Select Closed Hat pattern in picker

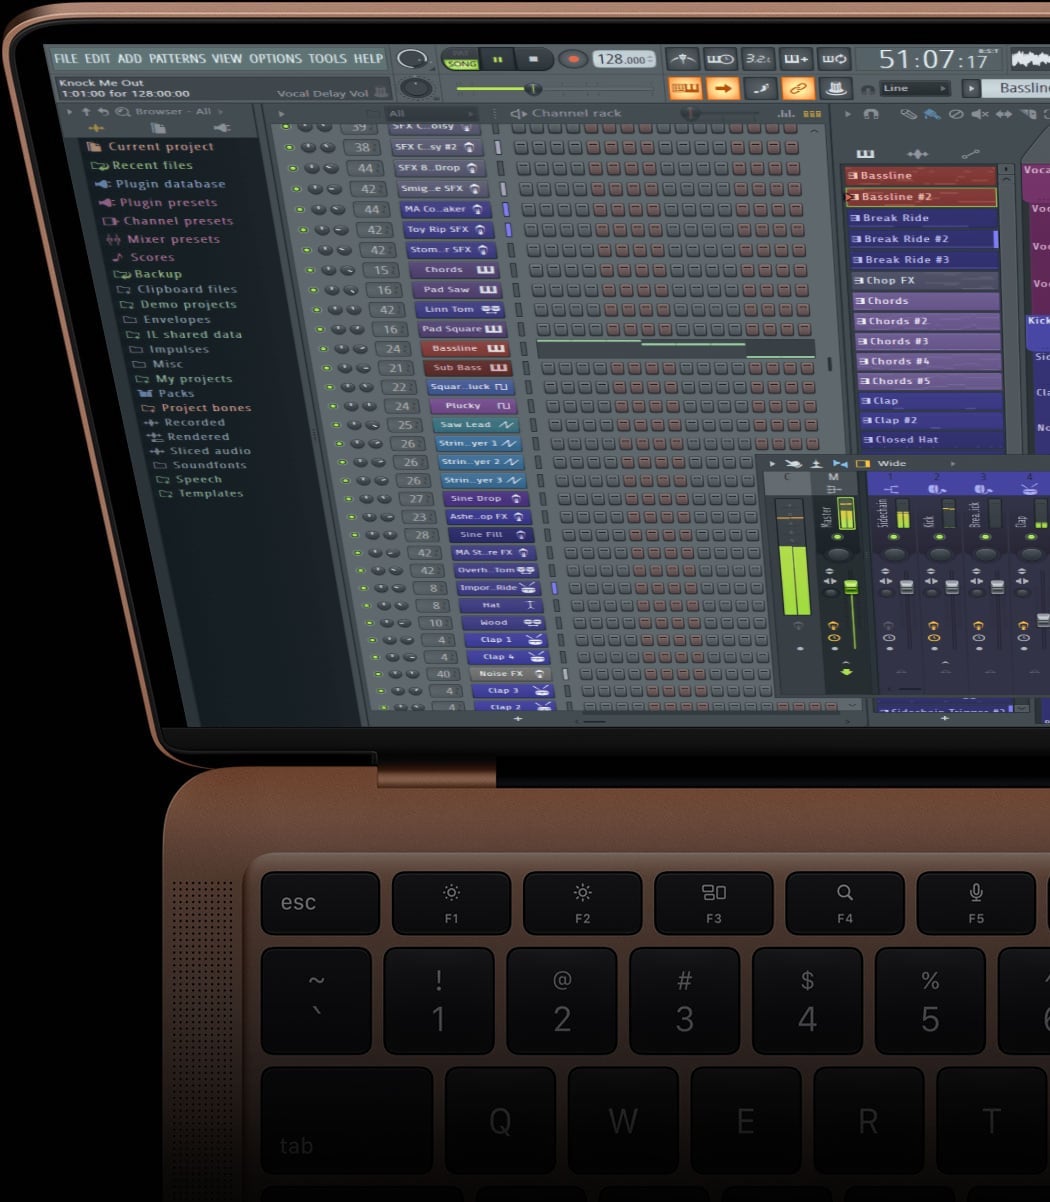click(x=932, y=439)
